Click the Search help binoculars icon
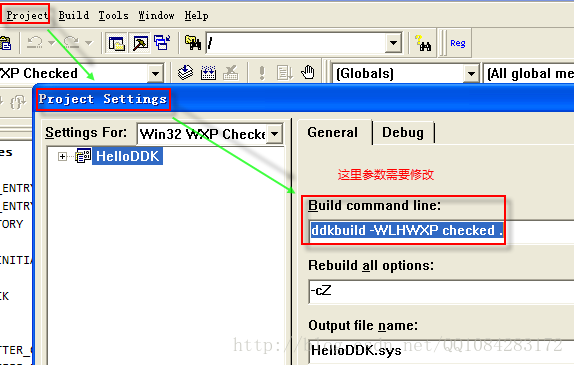 (x=424, y=43)
